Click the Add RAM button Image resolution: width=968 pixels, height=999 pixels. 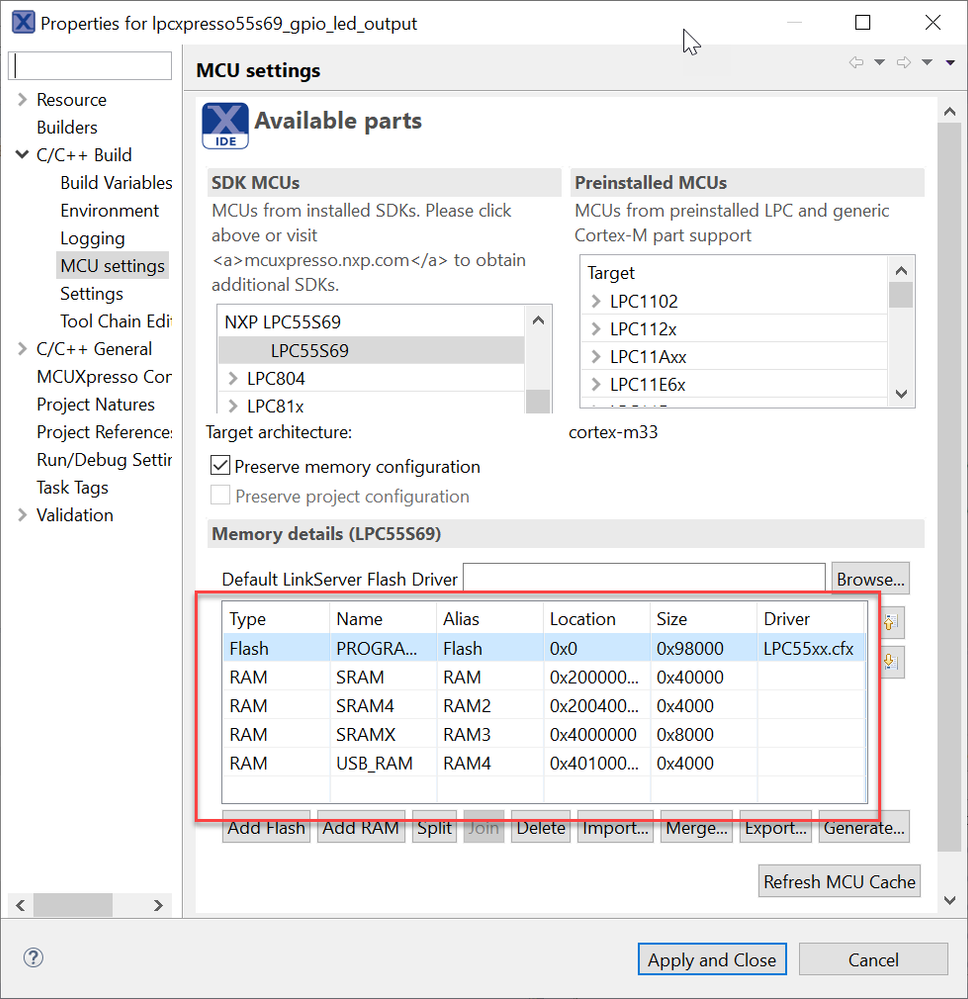pos(361,828)
